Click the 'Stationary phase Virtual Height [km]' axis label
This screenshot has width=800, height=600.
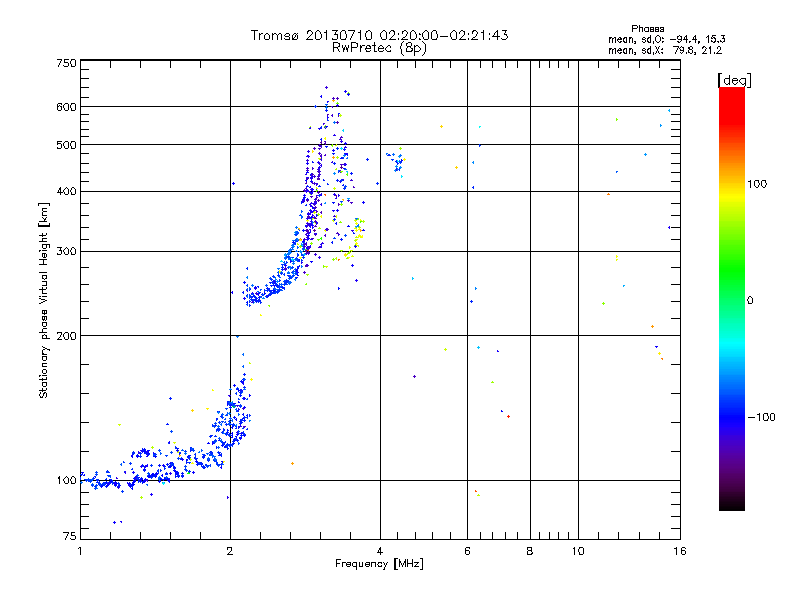point(44,300)
